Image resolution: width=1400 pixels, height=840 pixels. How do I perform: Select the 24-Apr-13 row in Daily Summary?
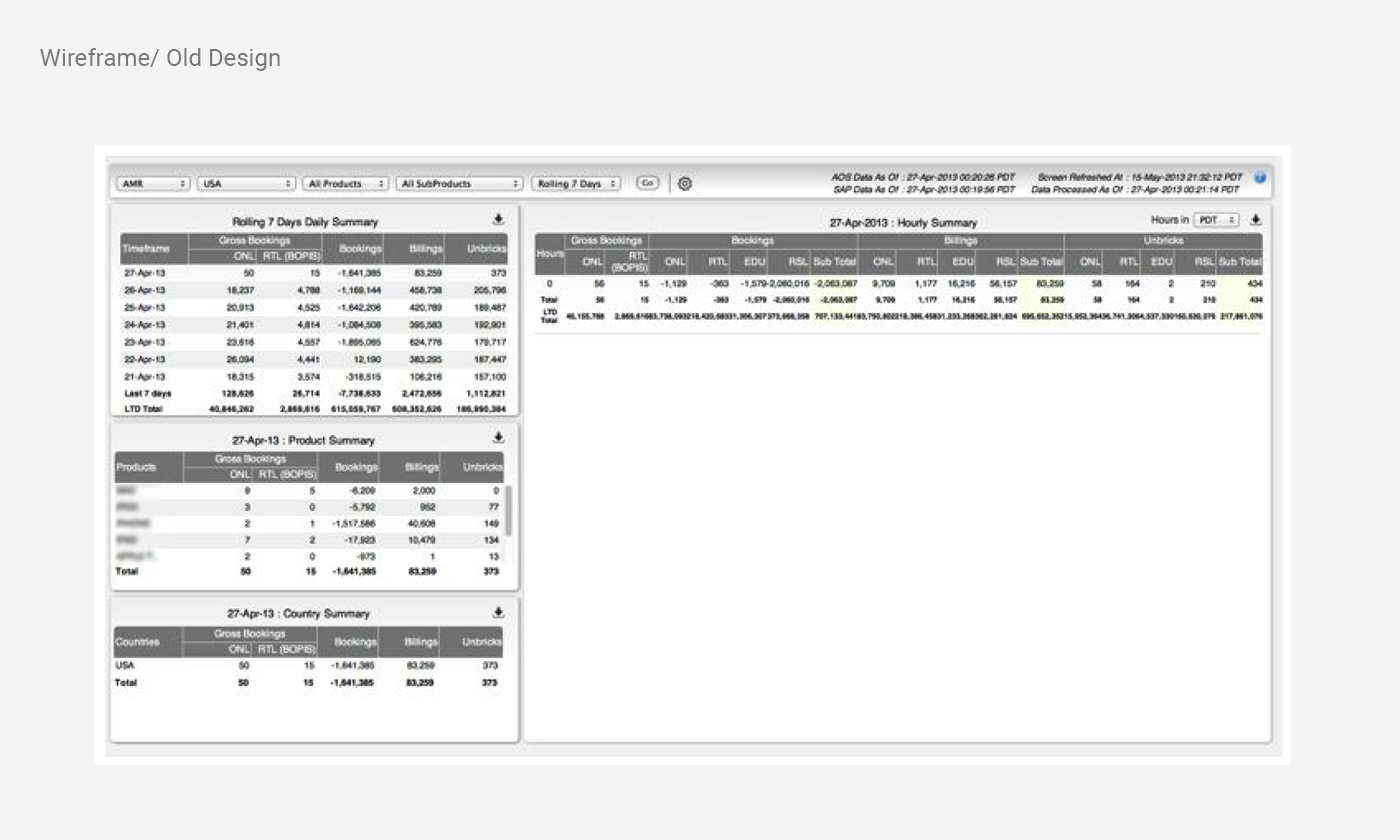pyautogui.click(x=314, y=325)
